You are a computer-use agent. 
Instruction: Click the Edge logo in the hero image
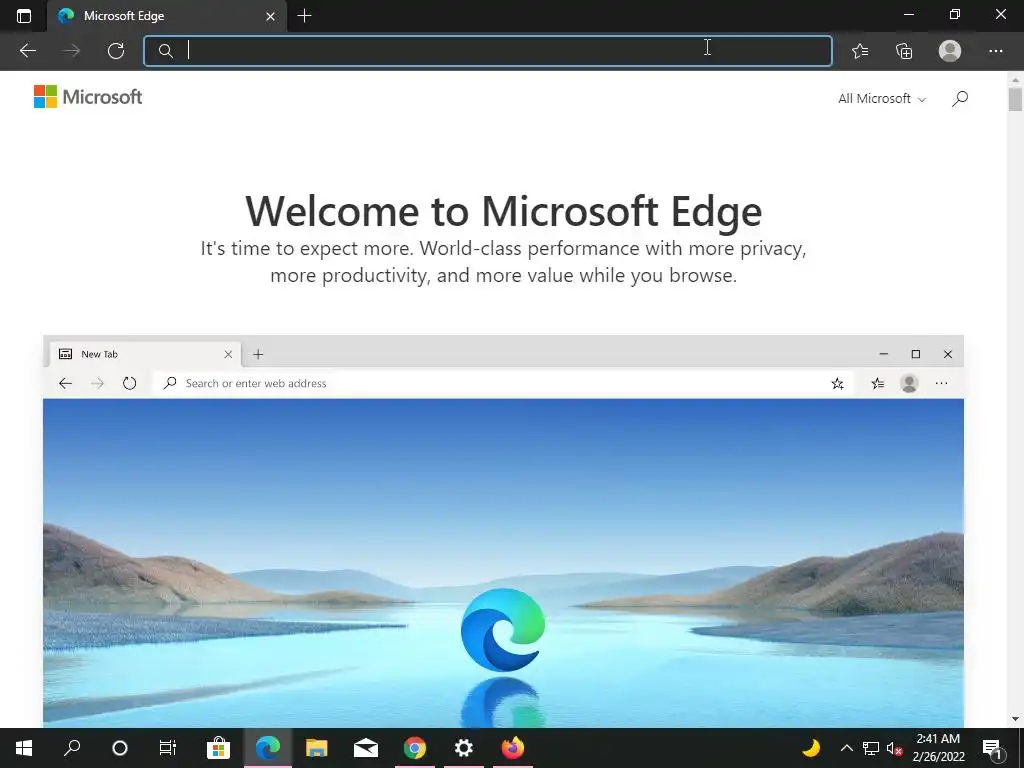(x=502, y=630)
